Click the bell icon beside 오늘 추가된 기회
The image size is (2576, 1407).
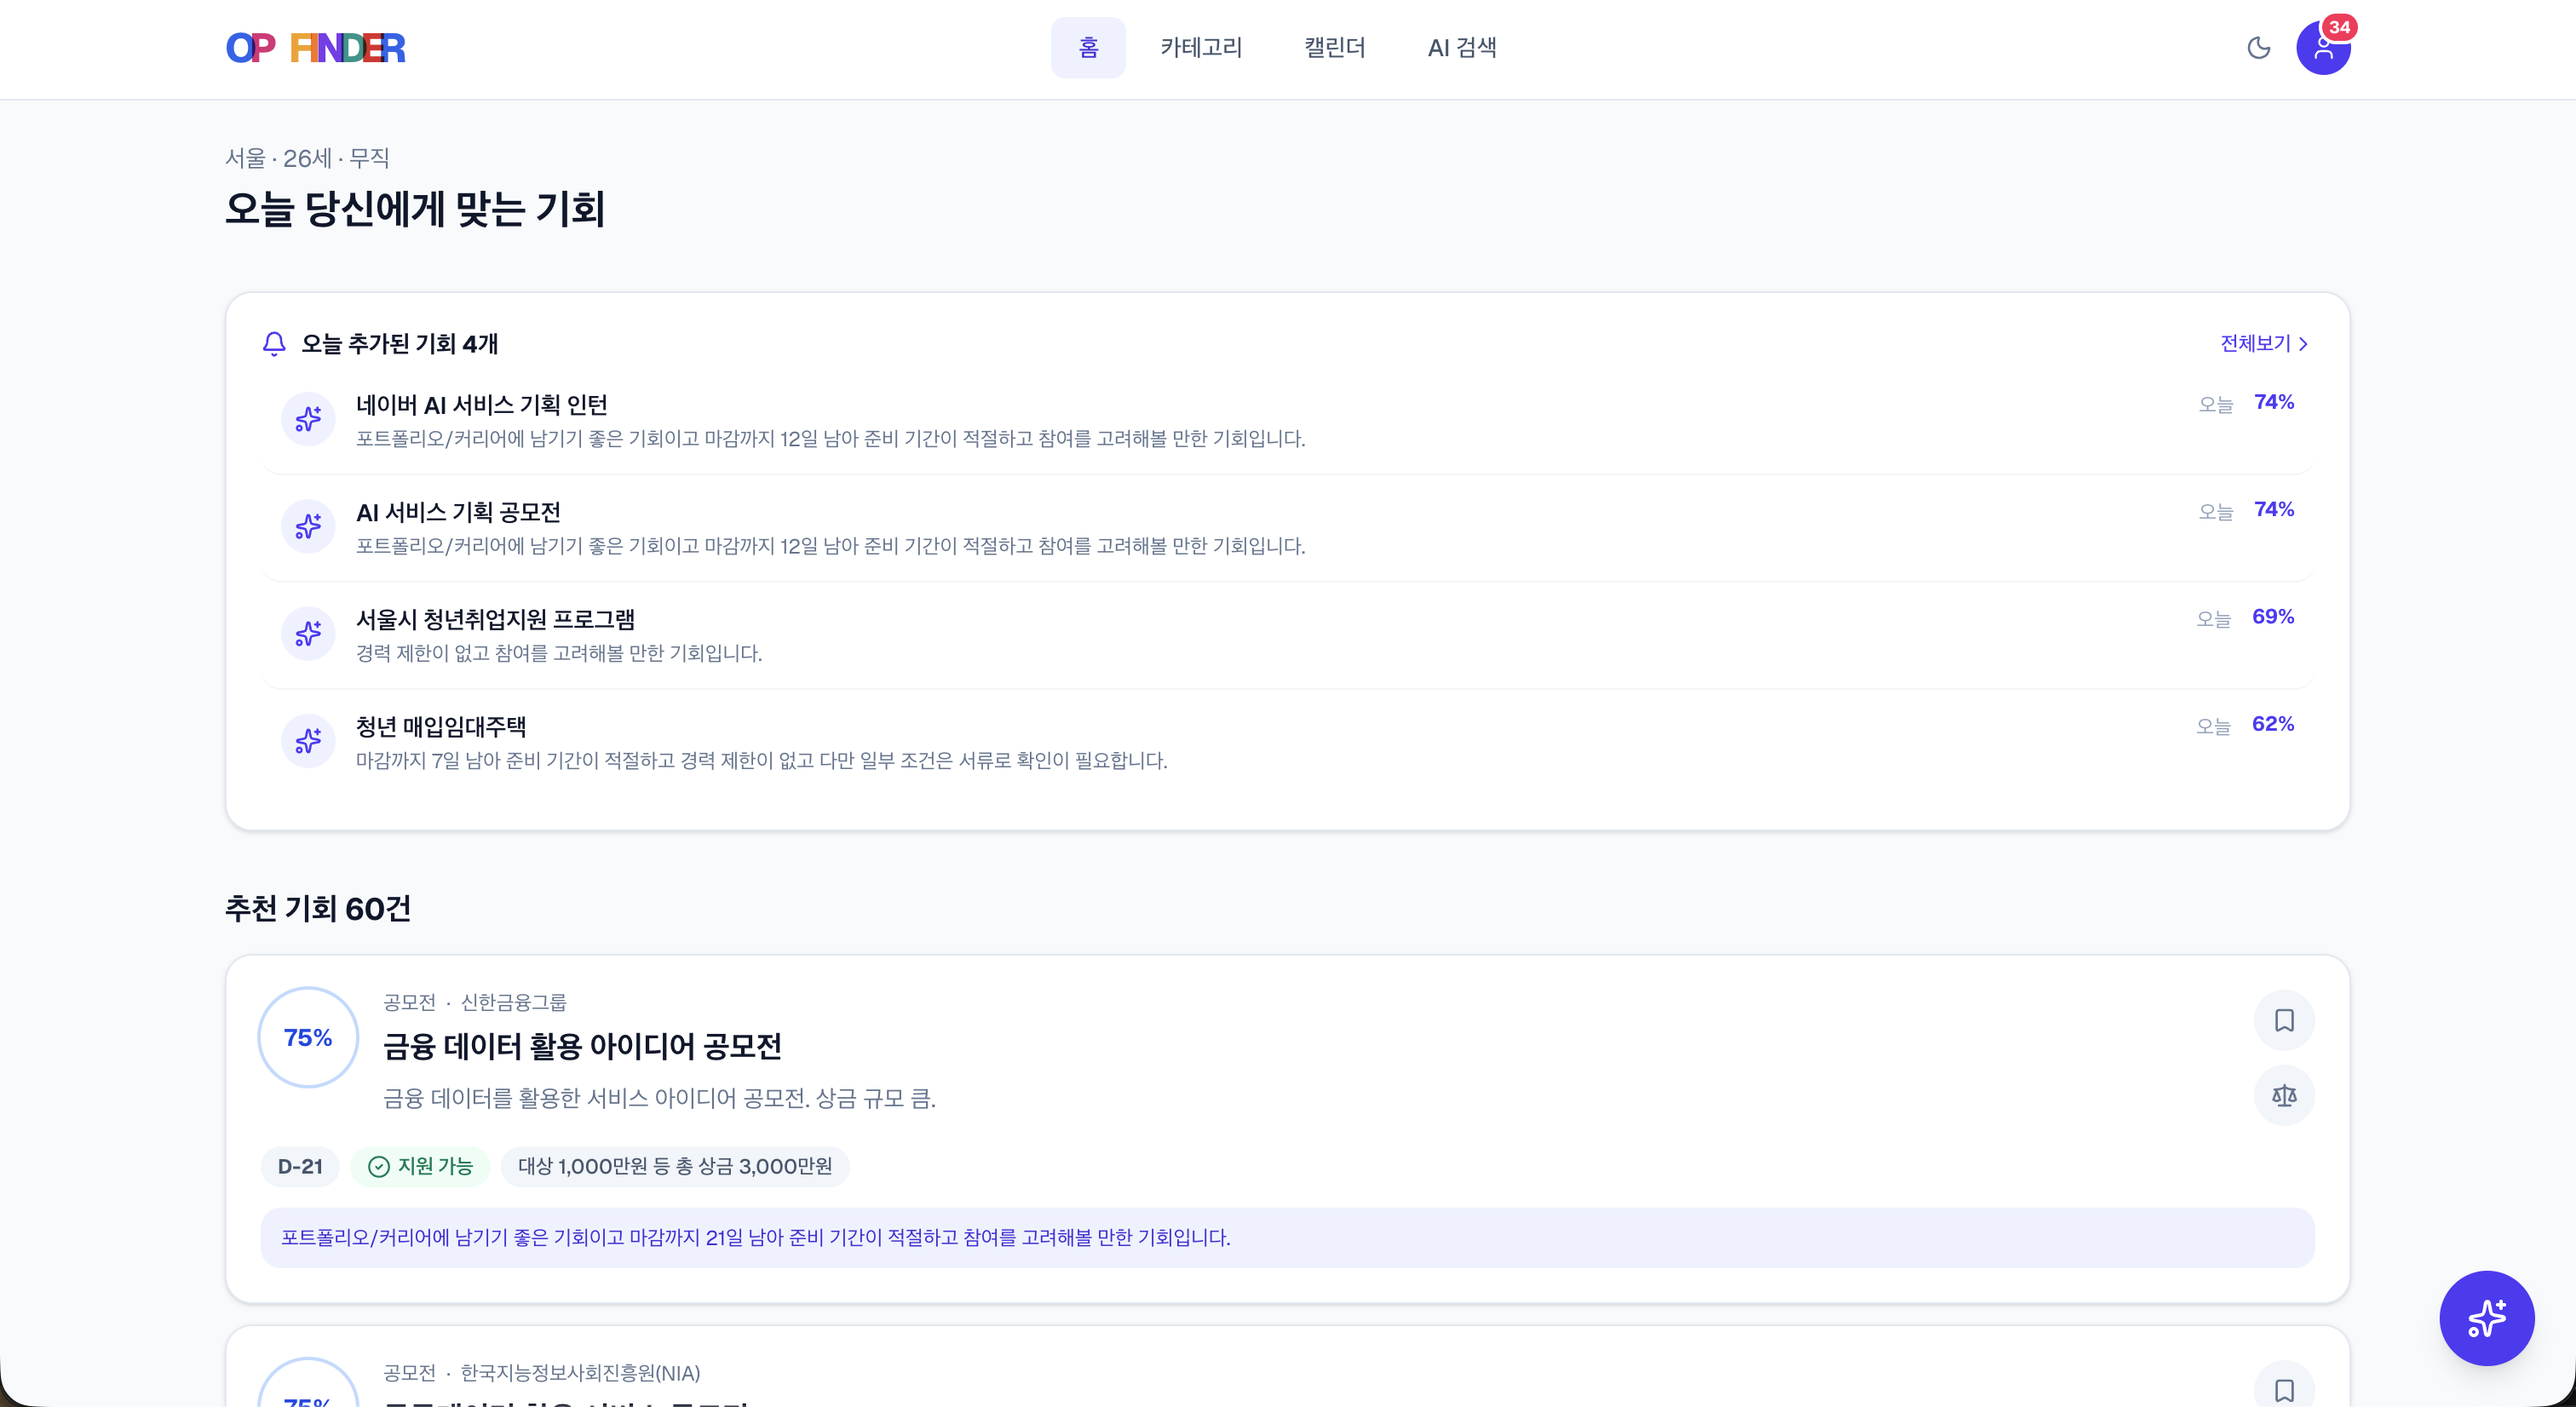click(274, 344)
